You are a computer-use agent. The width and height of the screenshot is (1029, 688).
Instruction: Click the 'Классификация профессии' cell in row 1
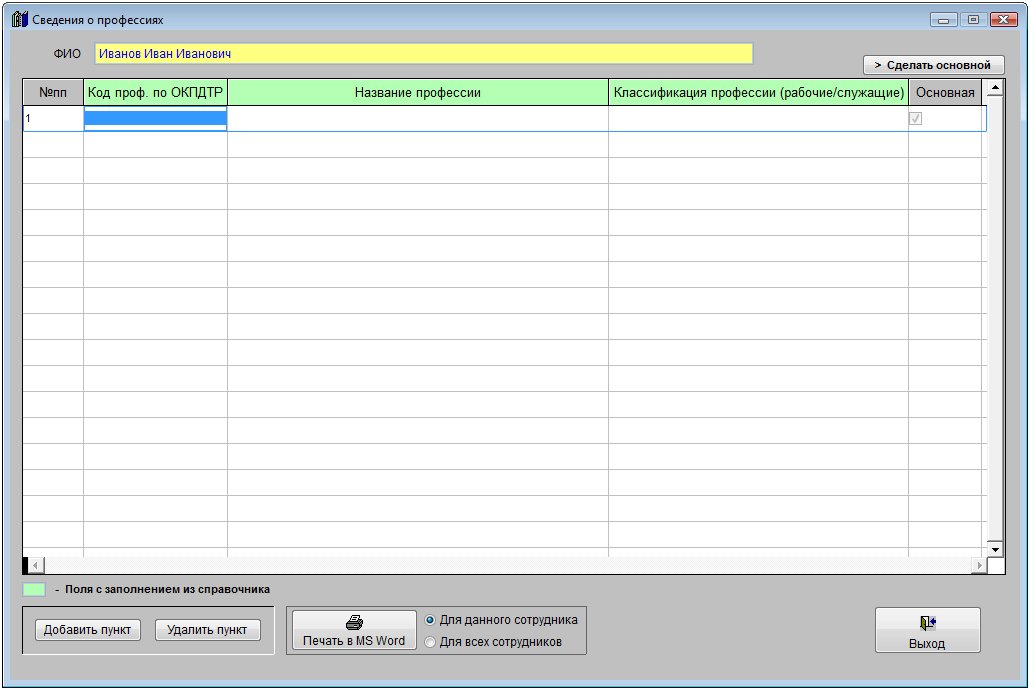759,118
